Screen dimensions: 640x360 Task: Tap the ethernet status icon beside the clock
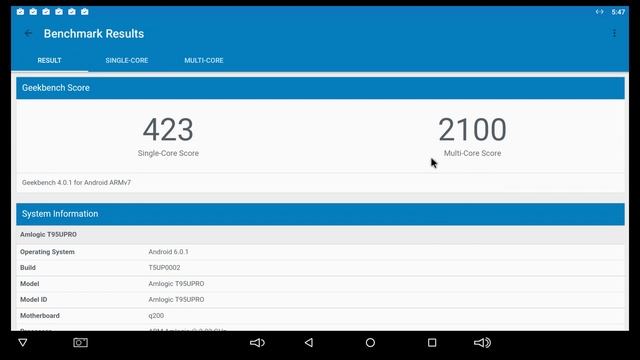point(599,12)
